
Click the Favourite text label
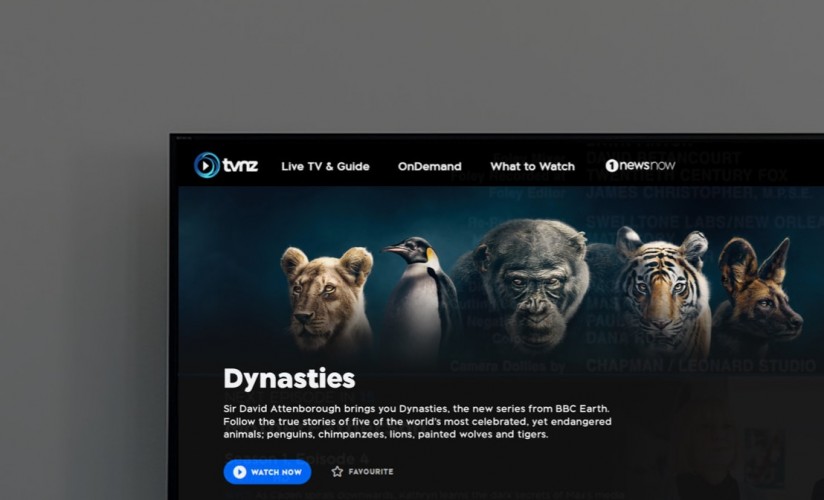click(370, 472)
